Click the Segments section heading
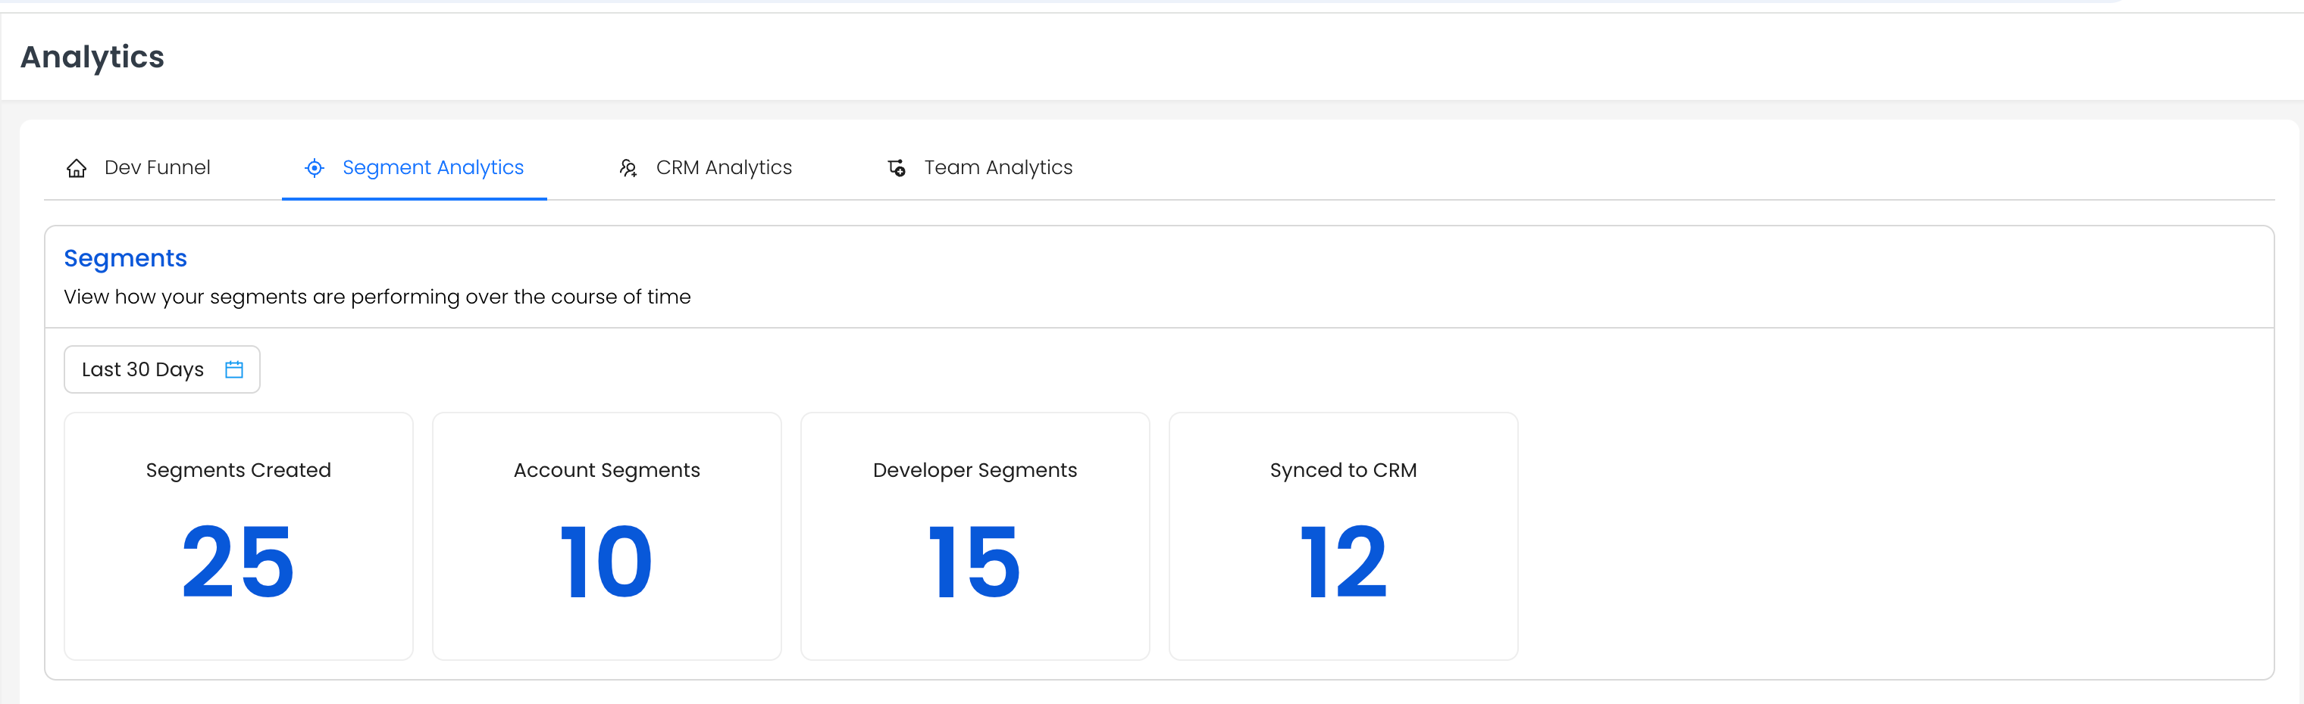Viewport: 2304px width, 704px height. tap(125, 258)
